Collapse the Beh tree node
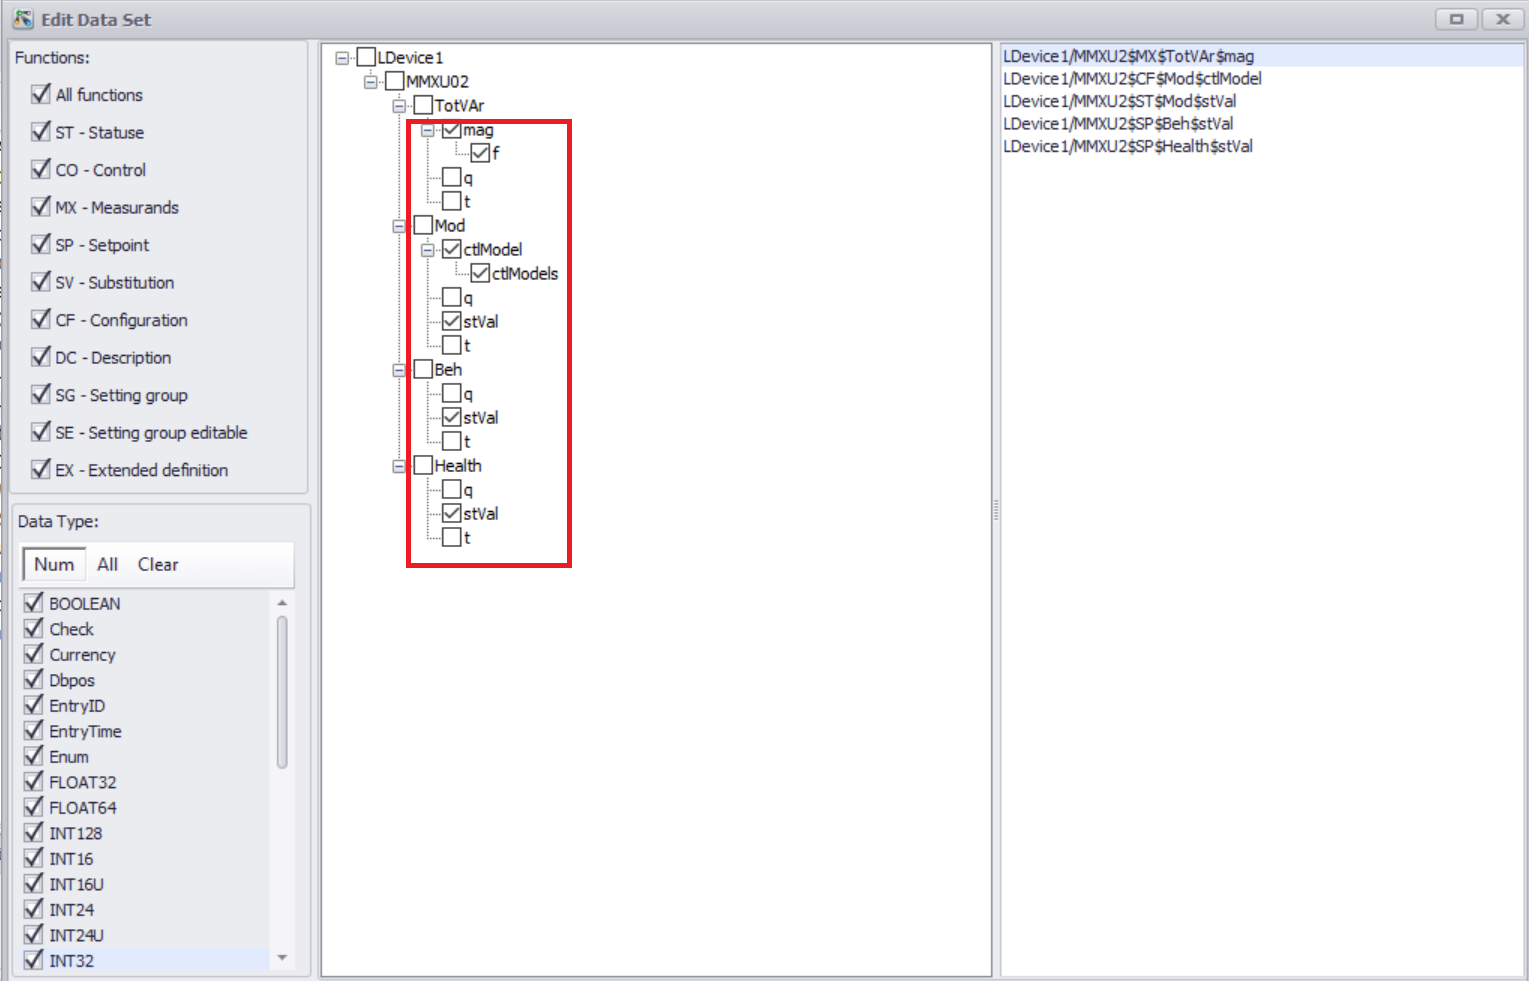 point(399,370)
